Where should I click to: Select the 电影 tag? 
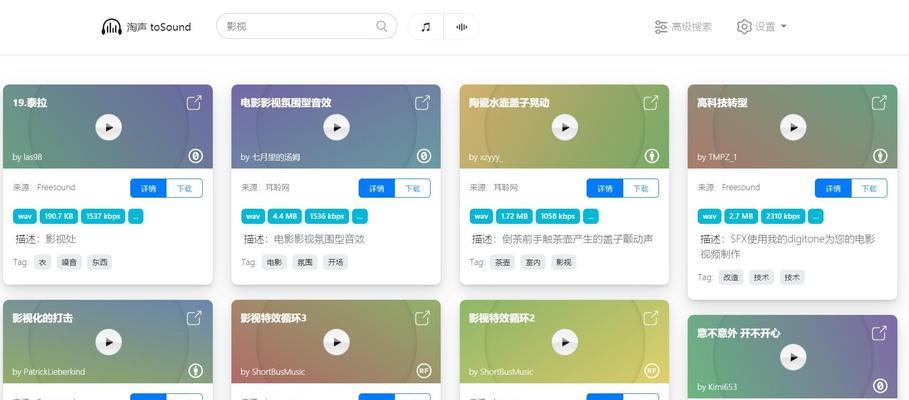(274, 262)
